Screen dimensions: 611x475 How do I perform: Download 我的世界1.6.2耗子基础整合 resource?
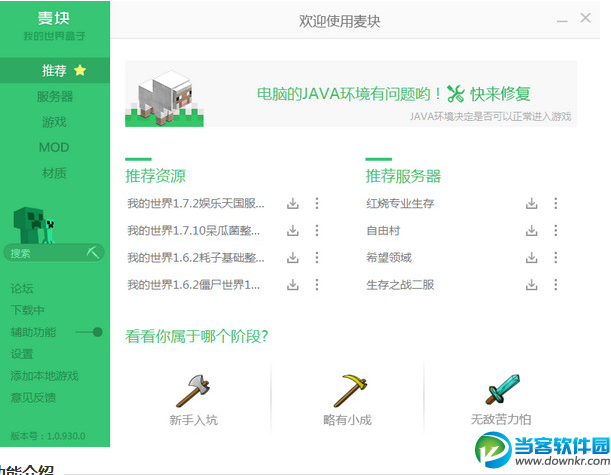pos(293,258)
